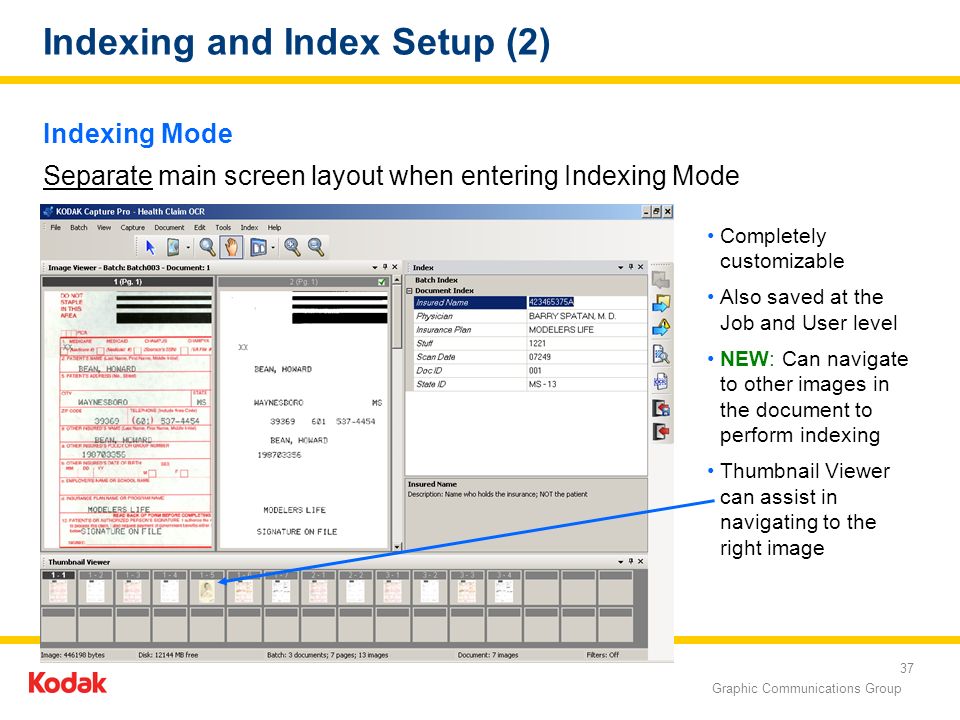
Task: Select thumbnail 1-2
Action: click(x=96, y=588)
